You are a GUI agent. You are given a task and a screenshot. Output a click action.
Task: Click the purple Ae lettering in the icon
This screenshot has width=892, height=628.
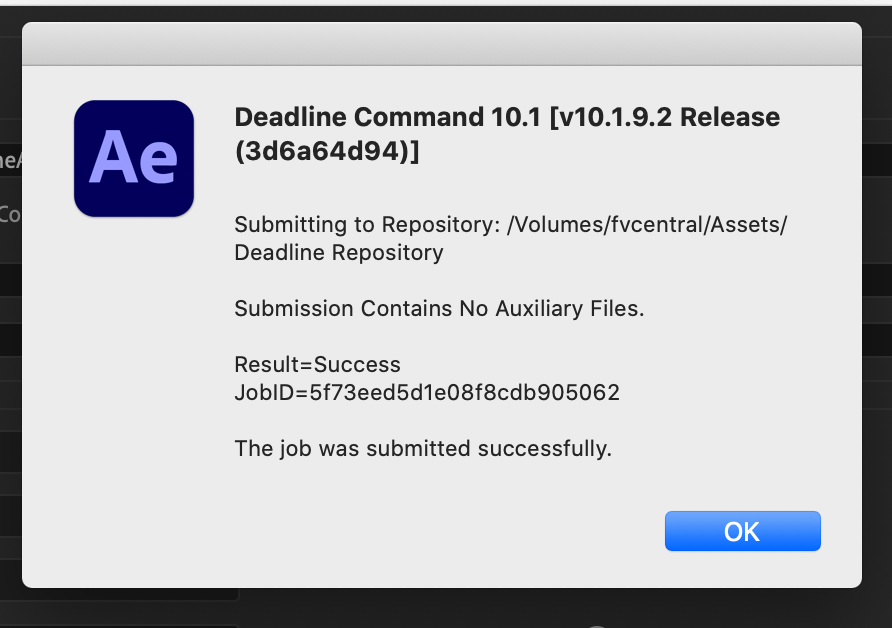tap(133, 157)
